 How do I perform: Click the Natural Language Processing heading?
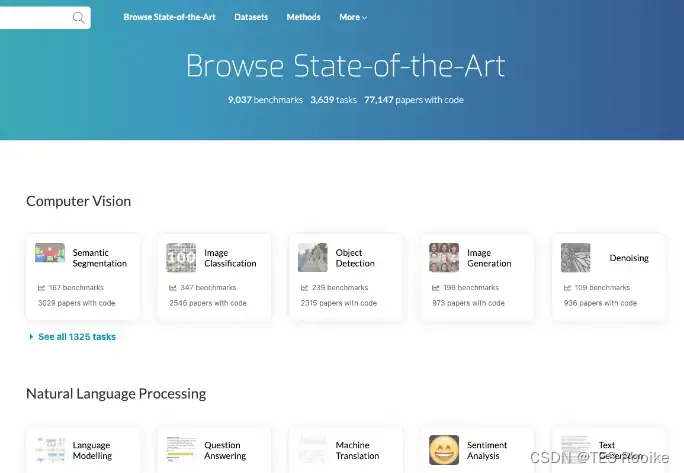tap(116, 394)
